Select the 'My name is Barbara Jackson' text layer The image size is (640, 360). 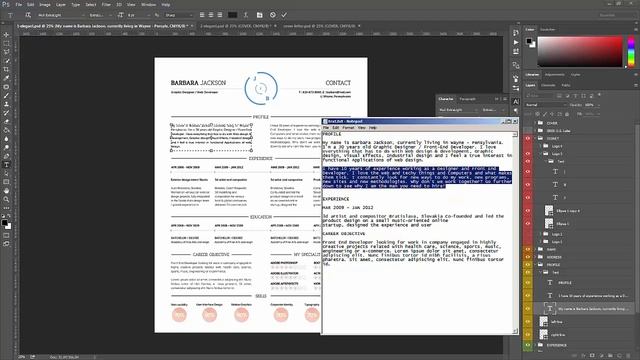pyautogui.click(x=593, y=309)
